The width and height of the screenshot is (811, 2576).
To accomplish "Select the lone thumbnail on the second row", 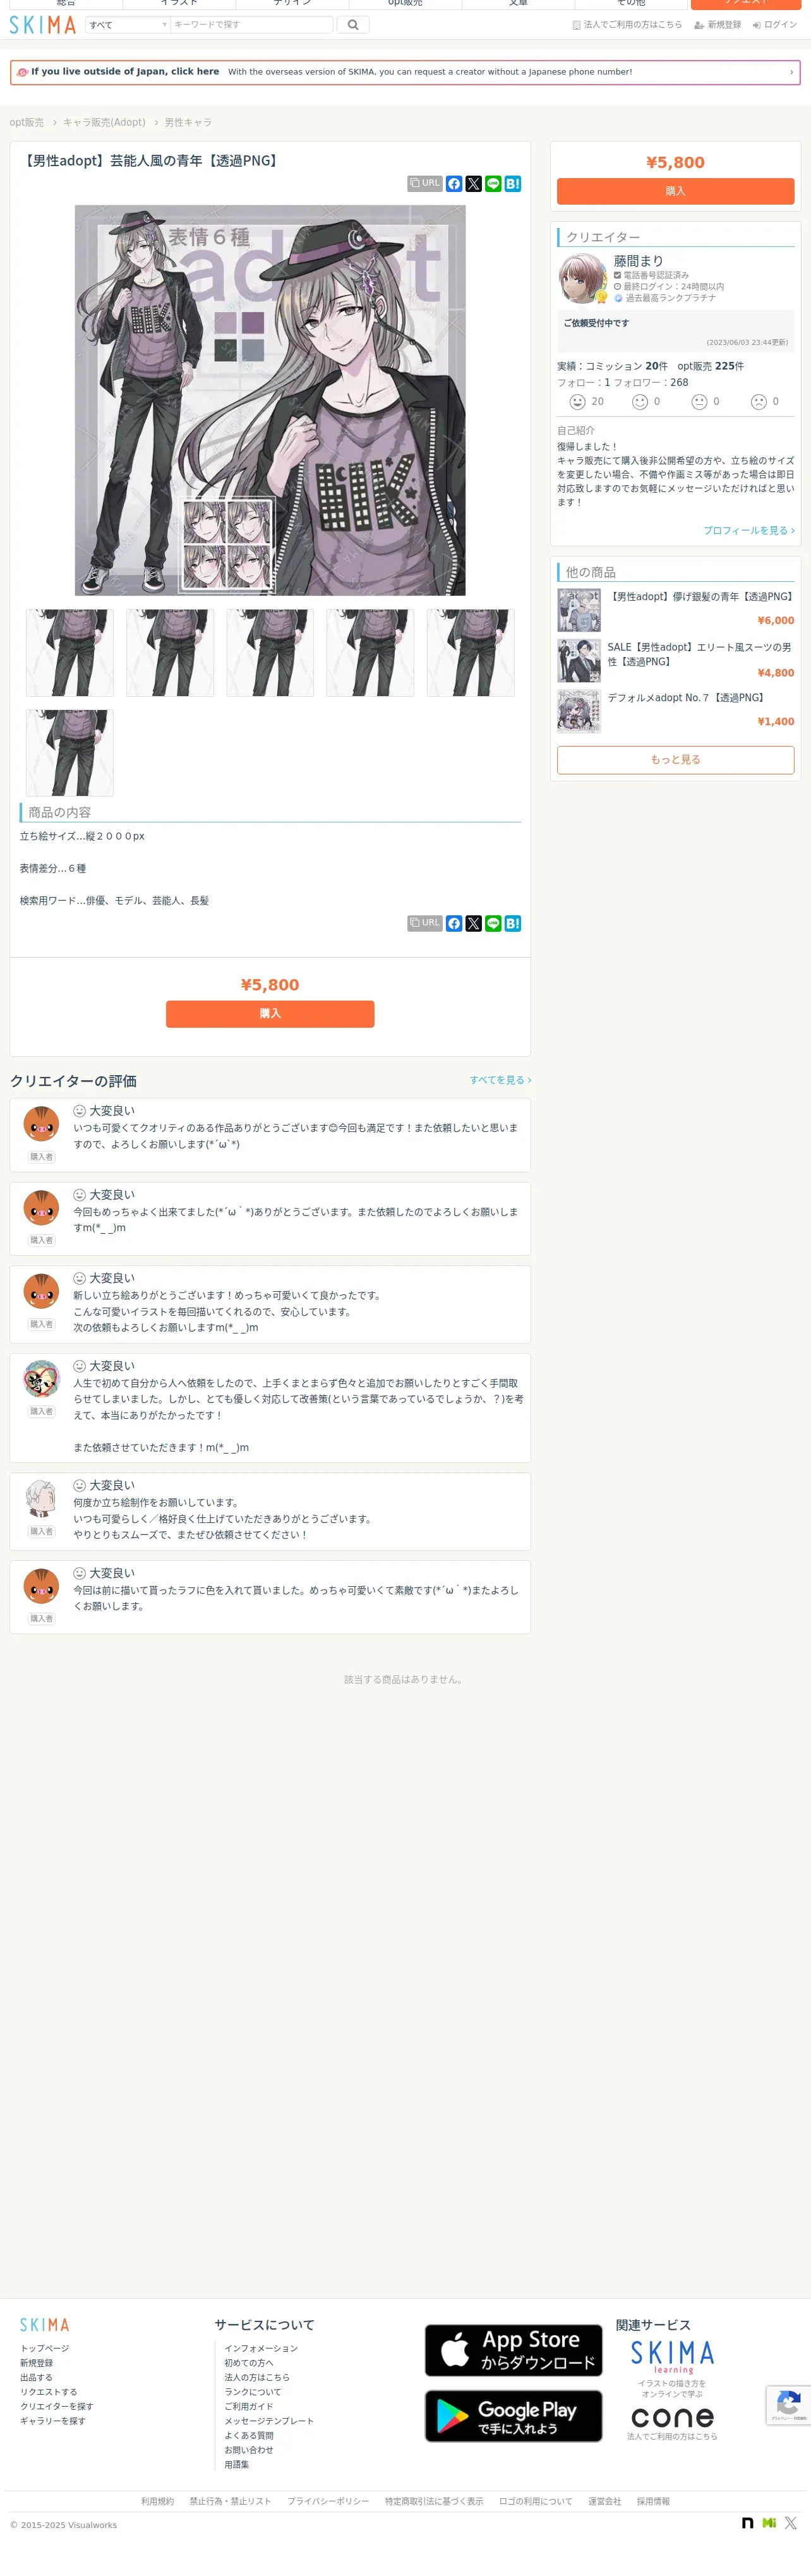I will pyautogui.click(x=69, y=753).
